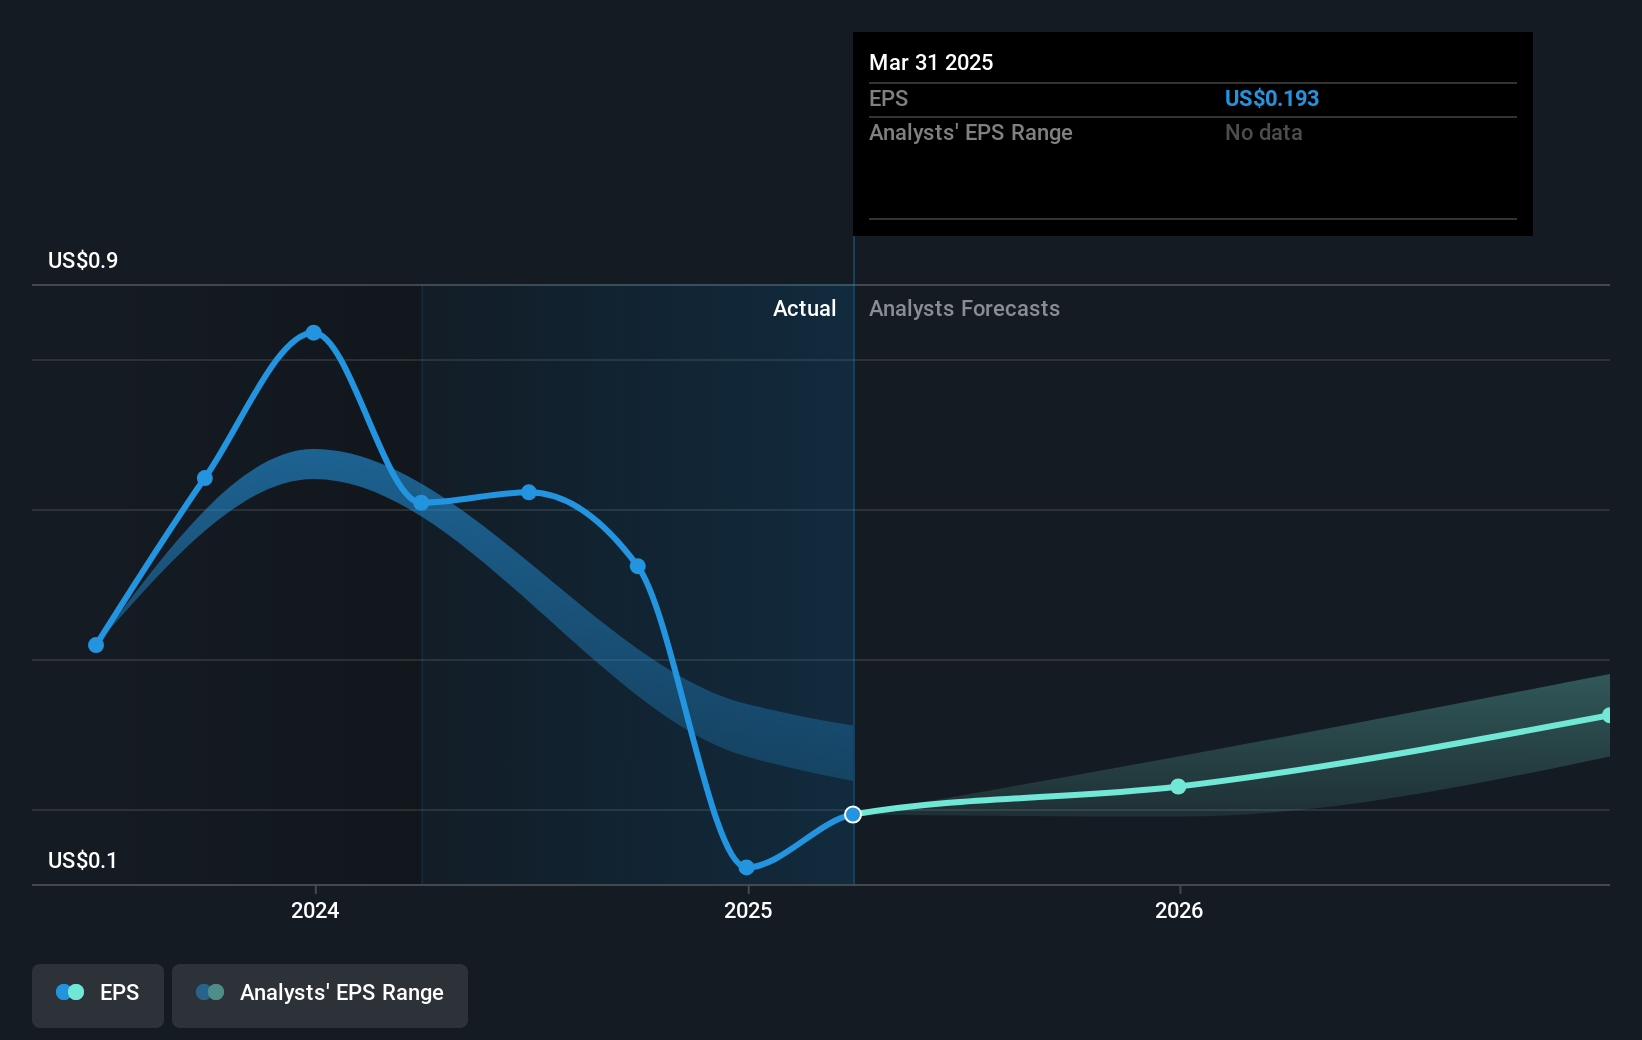Click the Analysts' EPS Range label in tooltip
Screen dimensions: 1642x1040
[x=970, y=132]
